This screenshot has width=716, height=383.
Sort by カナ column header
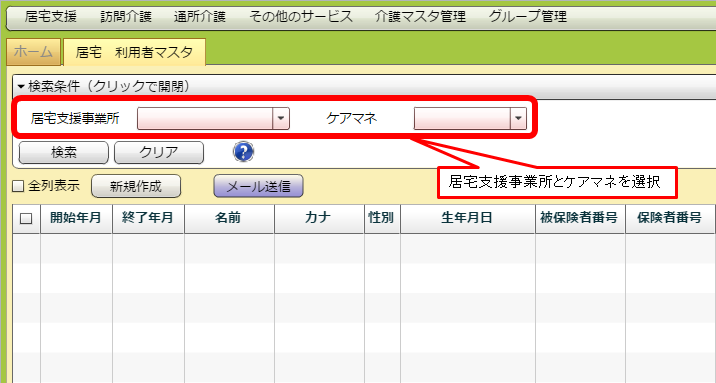pyautogui.click(x=319, y=219)
